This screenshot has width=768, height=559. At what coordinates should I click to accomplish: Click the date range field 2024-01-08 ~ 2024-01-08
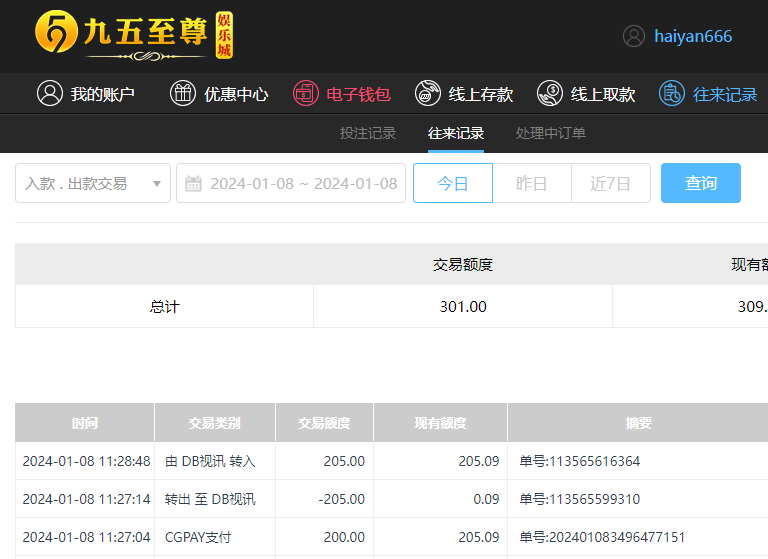(x=291, y=183)
